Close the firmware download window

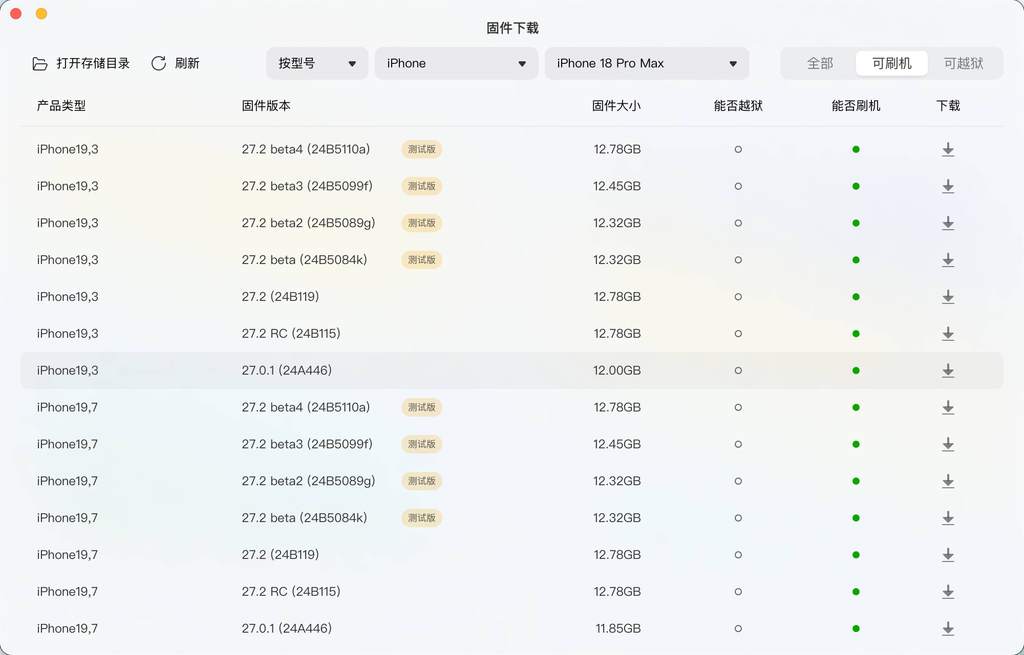point(16,14)
